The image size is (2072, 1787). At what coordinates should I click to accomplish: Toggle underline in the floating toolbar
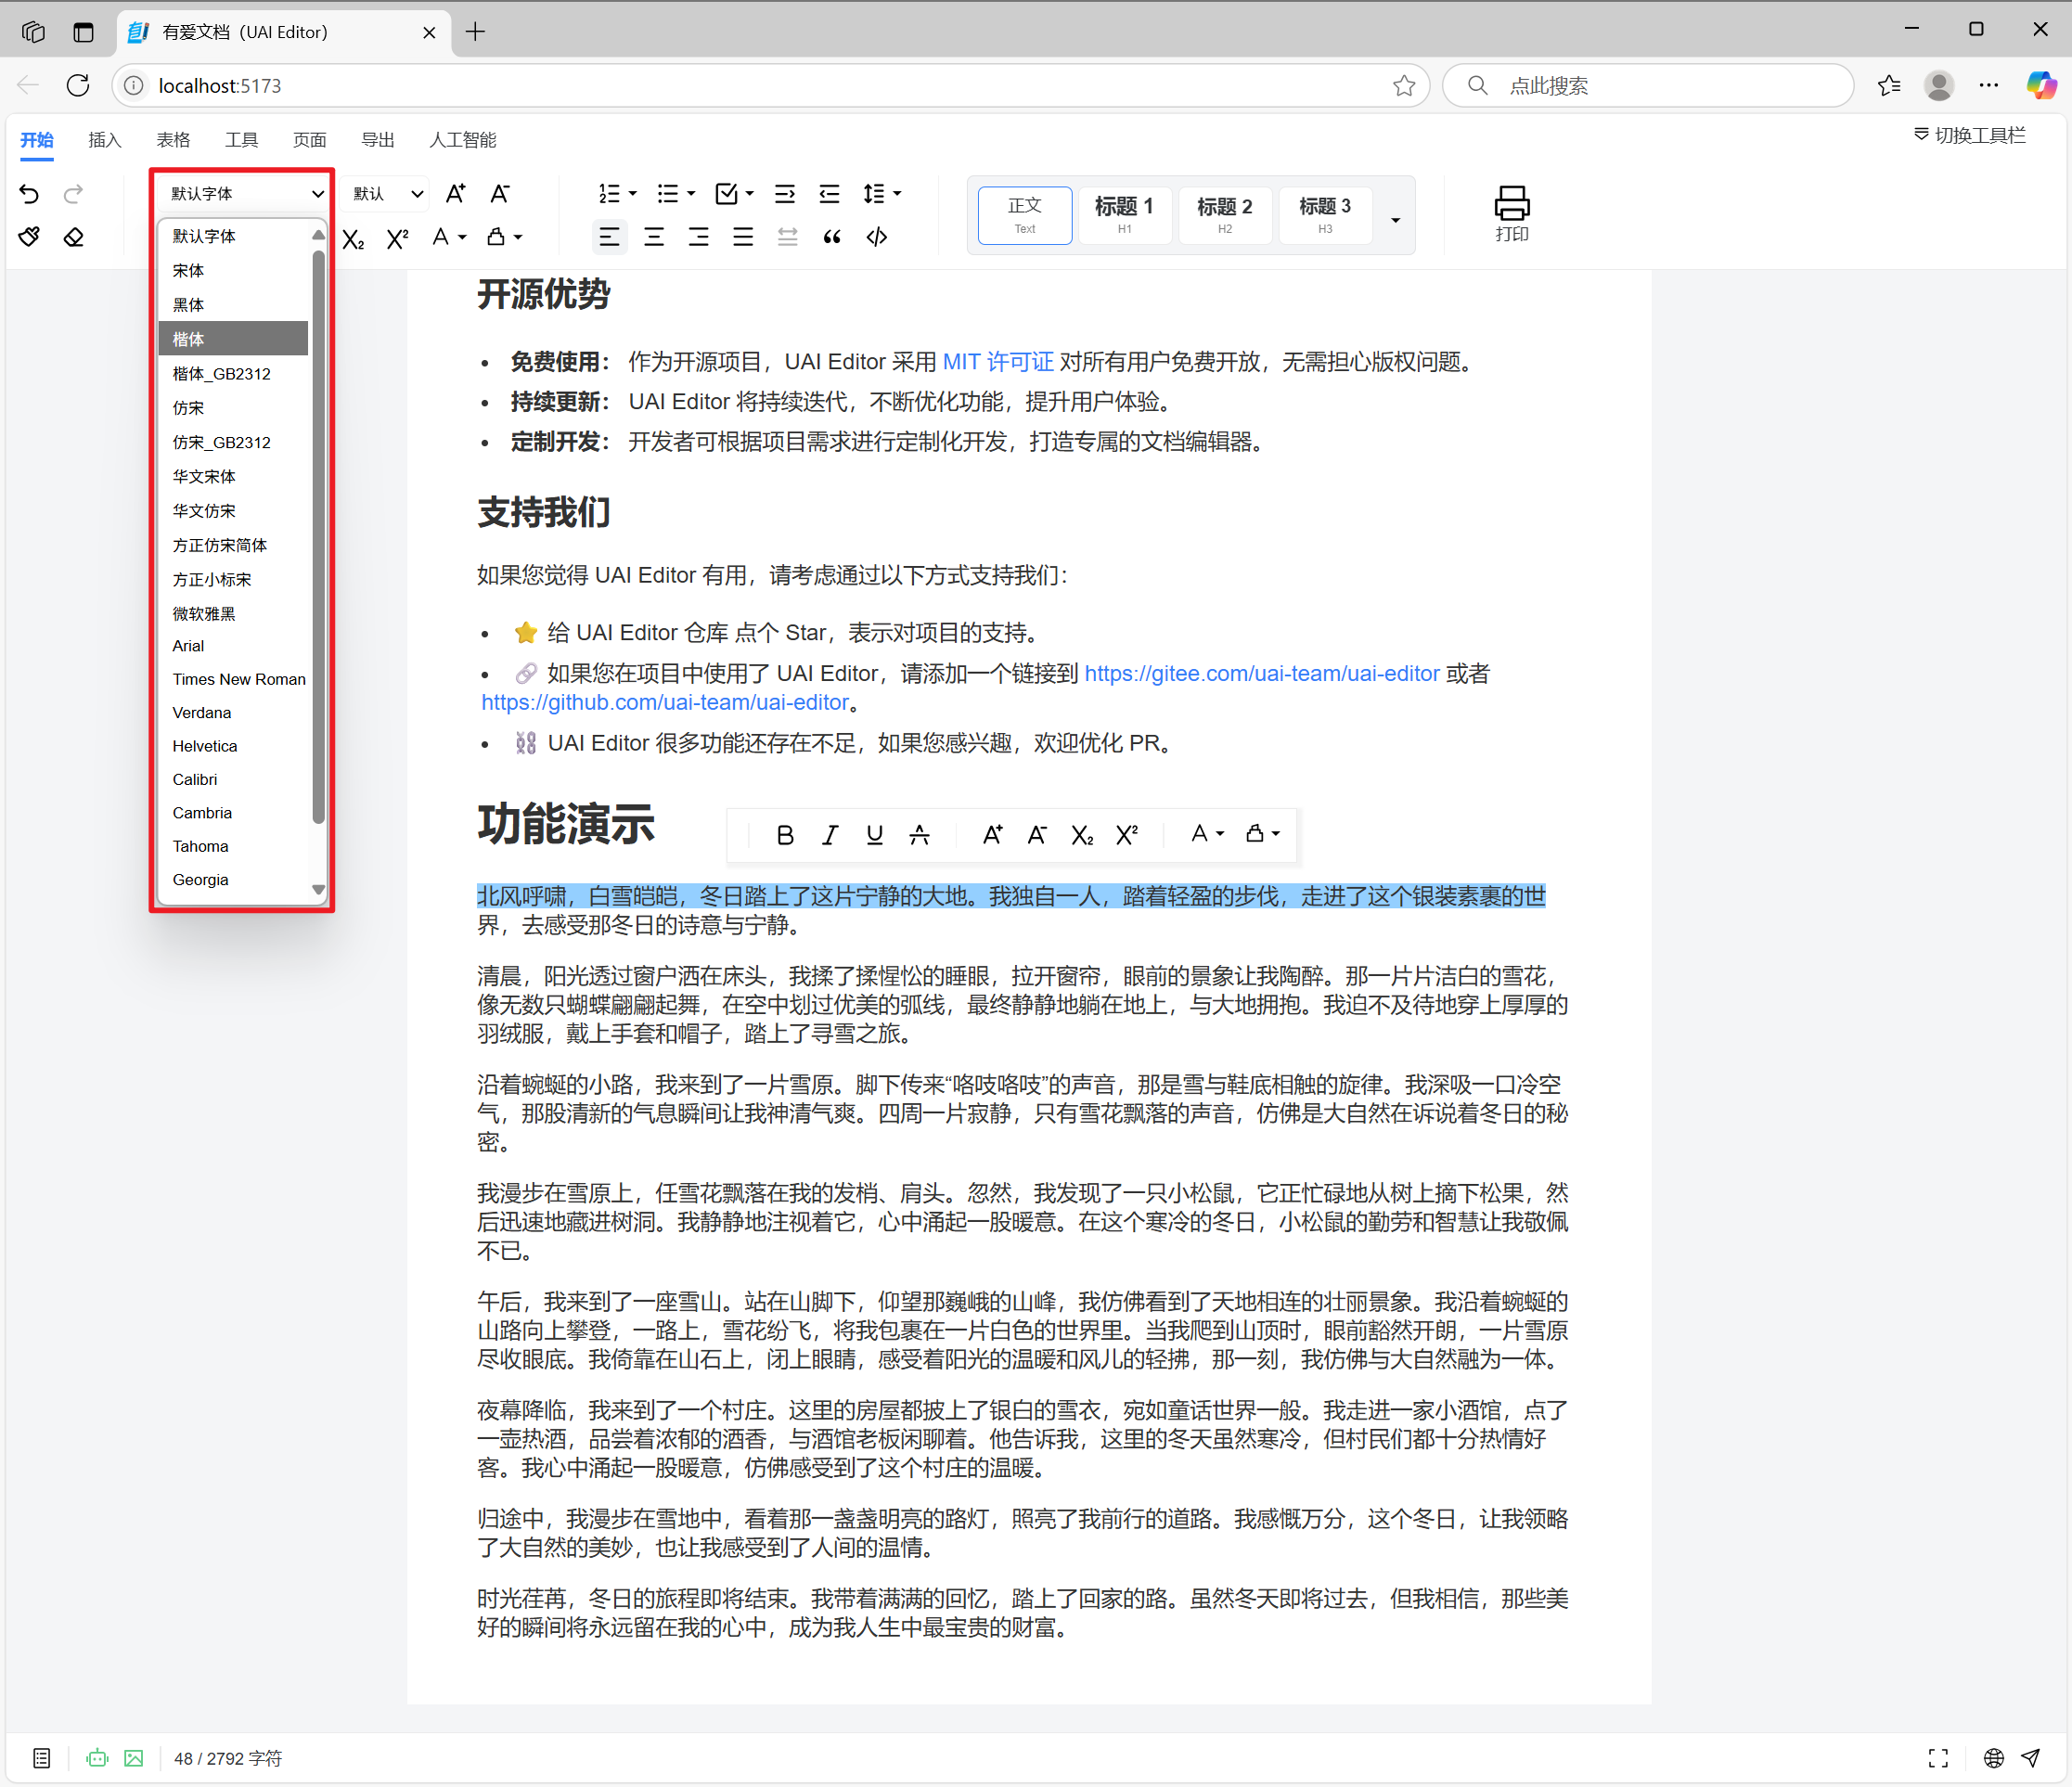pos(875,835)
